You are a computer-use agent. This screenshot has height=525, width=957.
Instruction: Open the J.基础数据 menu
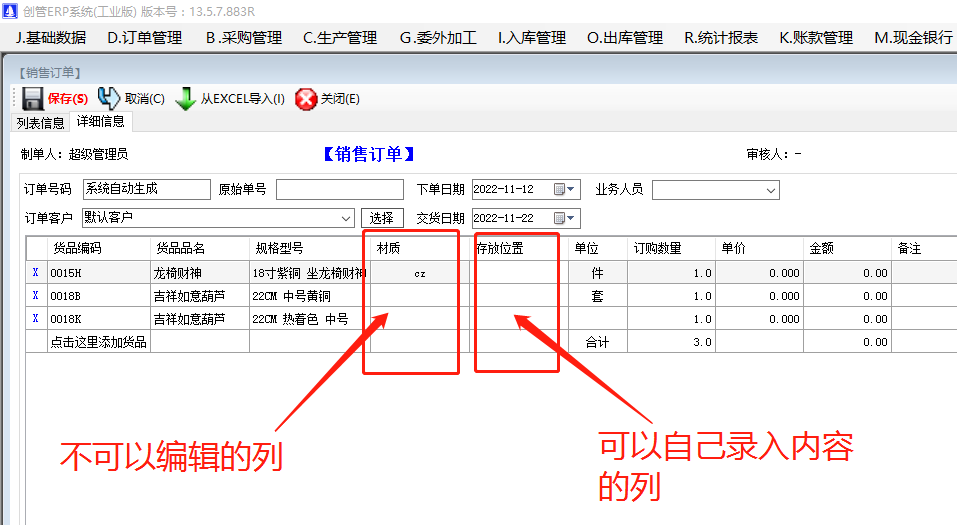[51, 38]
